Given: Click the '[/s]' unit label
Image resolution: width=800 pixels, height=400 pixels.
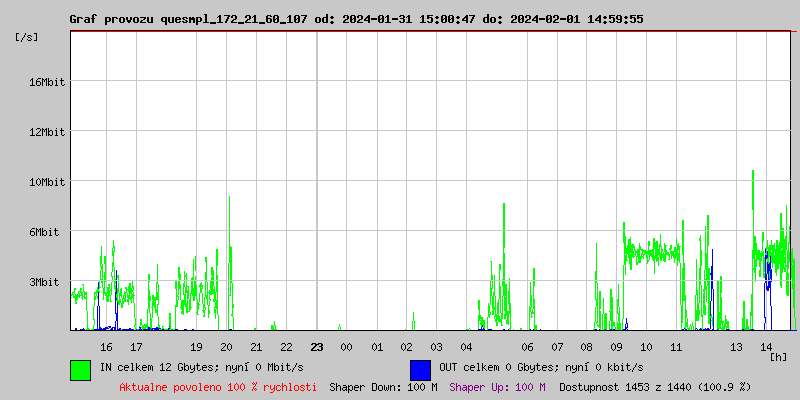Looking at the screenshot, I should 27,37.
